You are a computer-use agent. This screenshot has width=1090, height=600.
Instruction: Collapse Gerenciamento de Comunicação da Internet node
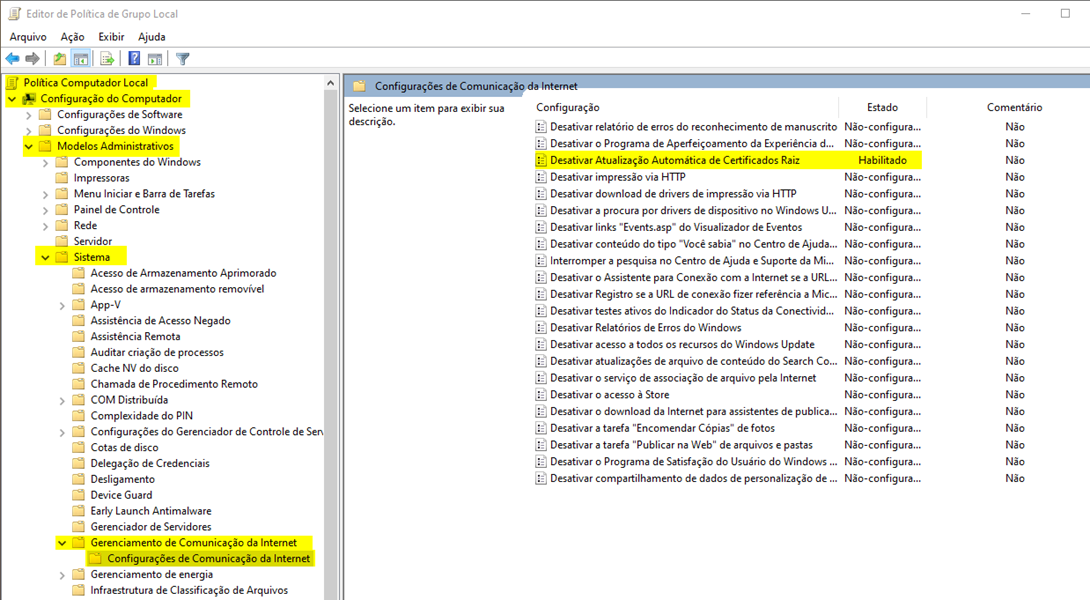tap(62, 543)
